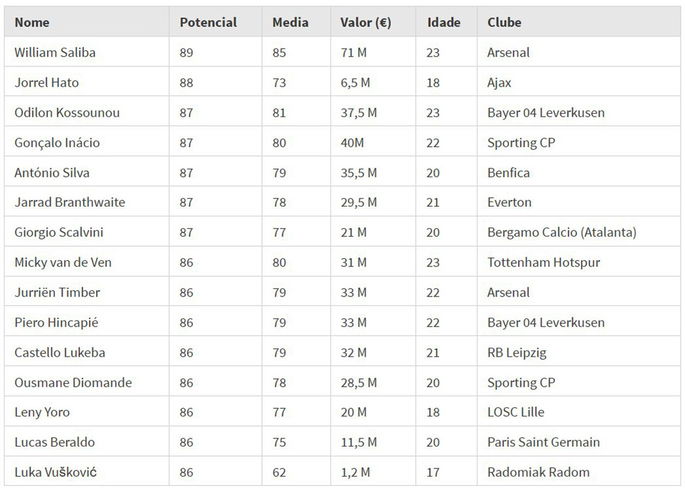Click the Media column header
Viewport: 685px width, 491px height.
coord(291,22)
